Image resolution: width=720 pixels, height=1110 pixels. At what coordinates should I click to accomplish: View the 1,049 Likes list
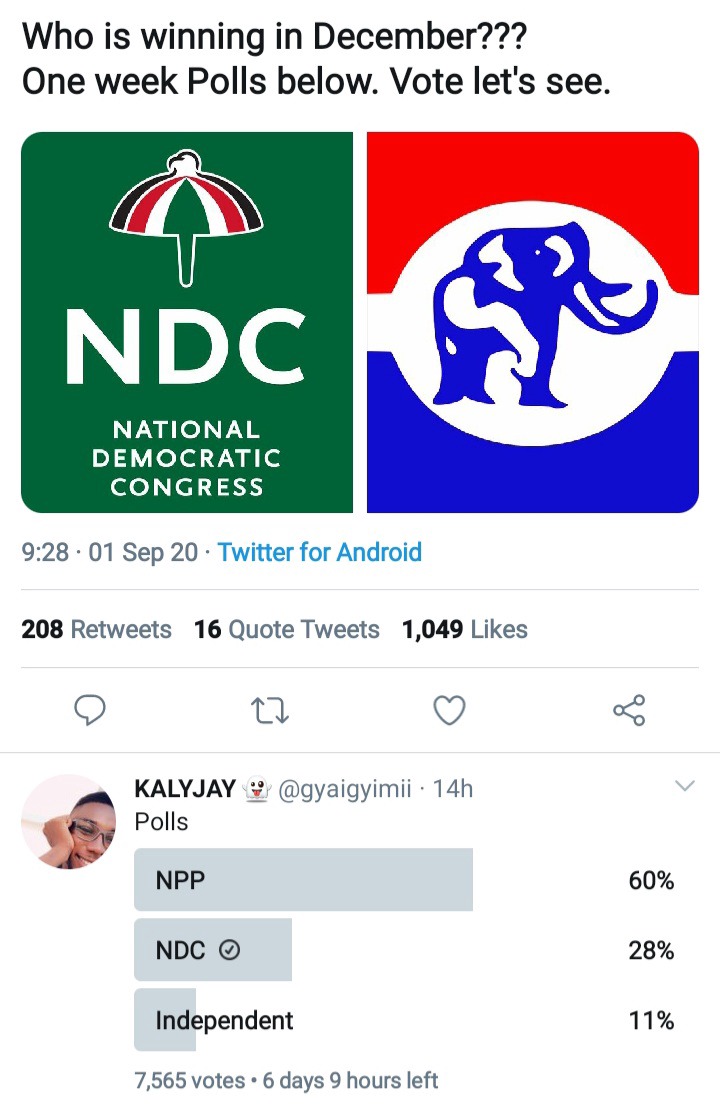coord(464,630)
